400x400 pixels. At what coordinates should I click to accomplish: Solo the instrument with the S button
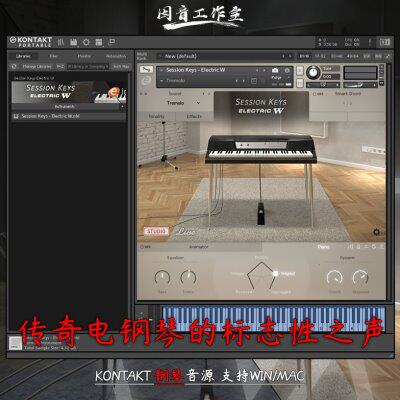pos(300,70)
